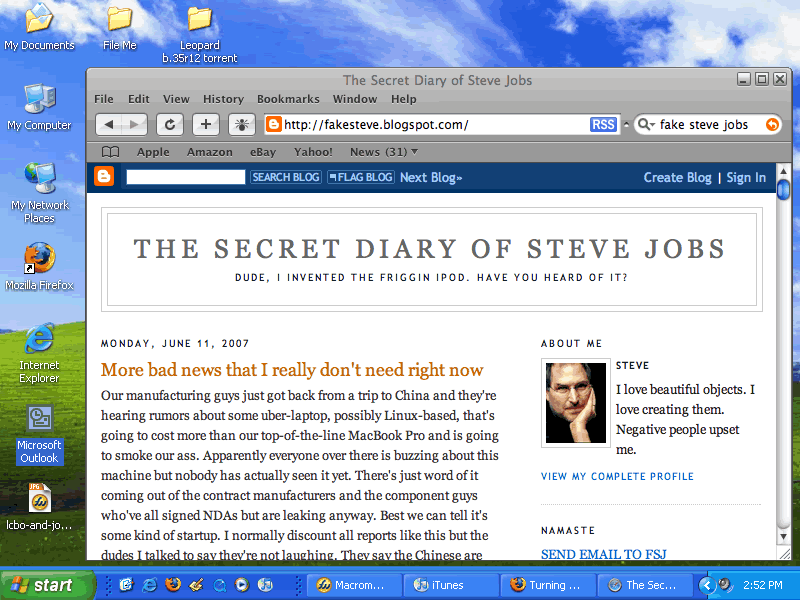Click the orange SnapBack arrow in search field
Viewport: 800px width, 600px height.
772,124
